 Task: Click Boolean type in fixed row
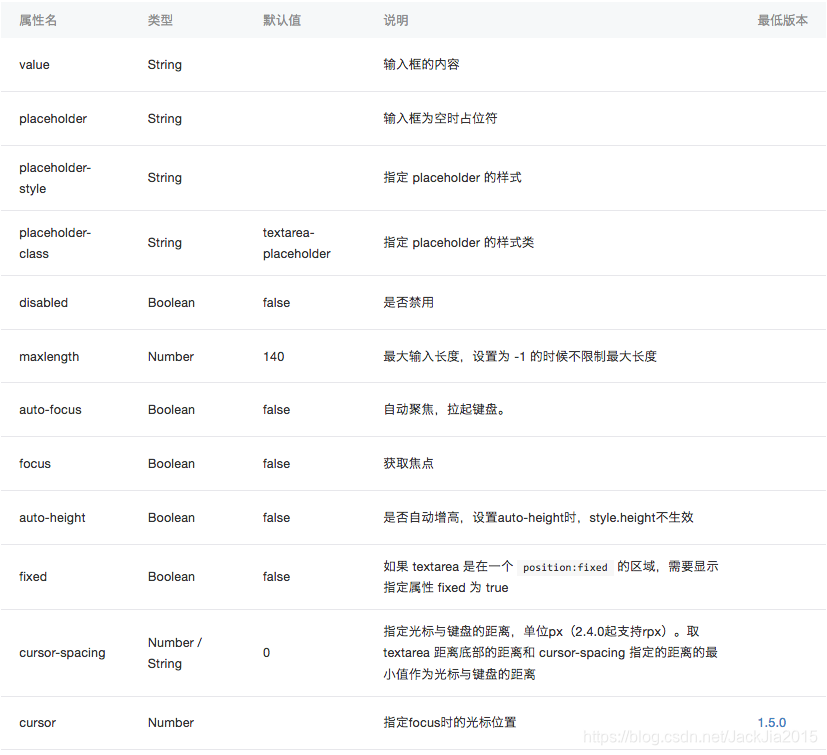click(x=171, y=577)
